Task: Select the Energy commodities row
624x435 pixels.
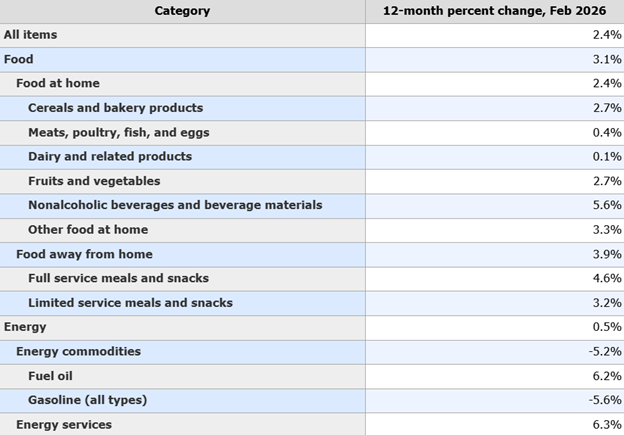Action: [312, 352]
